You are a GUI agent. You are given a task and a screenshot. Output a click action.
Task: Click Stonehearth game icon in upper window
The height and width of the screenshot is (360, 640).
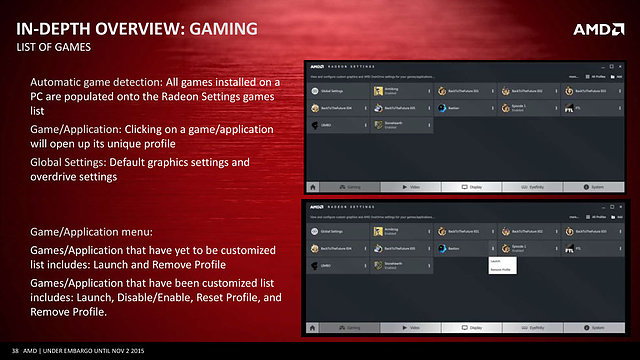coord(378,125)
